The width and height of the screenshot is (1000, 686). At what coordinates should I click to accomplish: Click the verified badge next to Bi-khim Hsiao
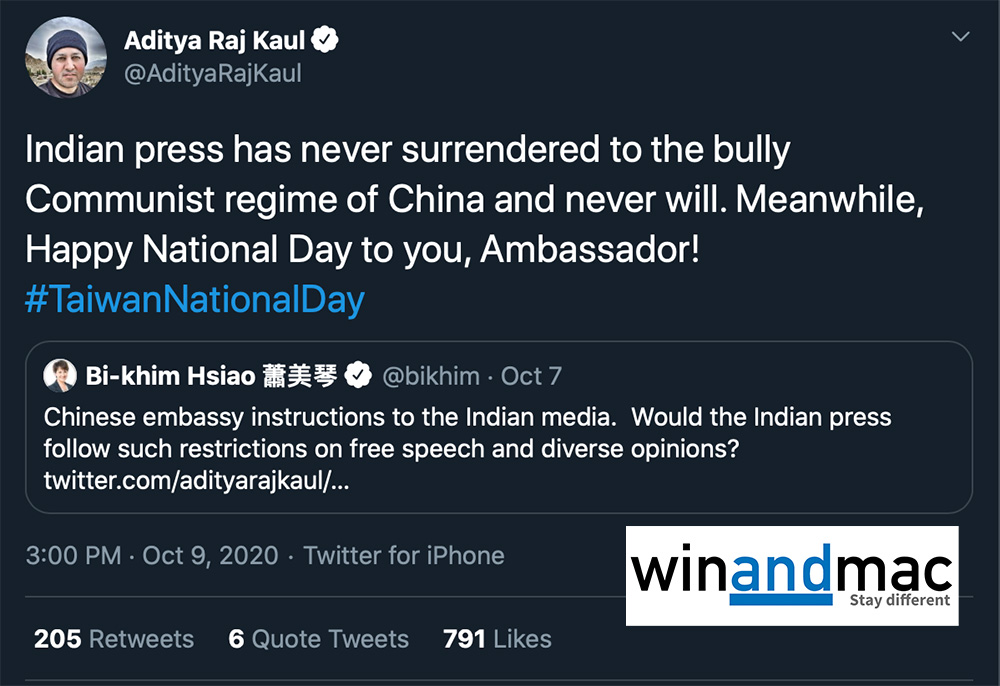click(357, 376)
